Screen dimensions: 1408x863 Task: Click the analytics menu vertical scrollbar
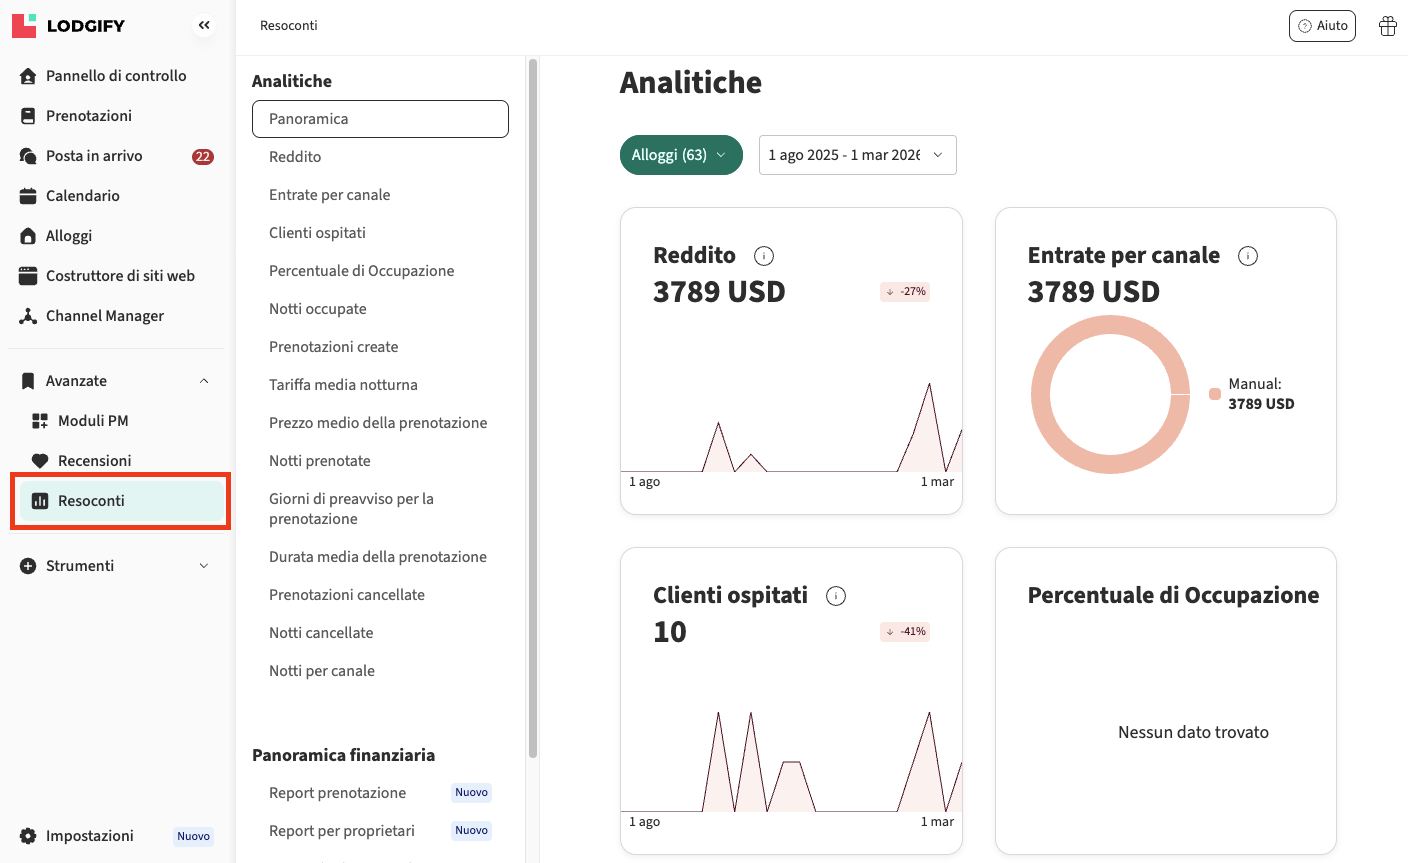(533, 400)
